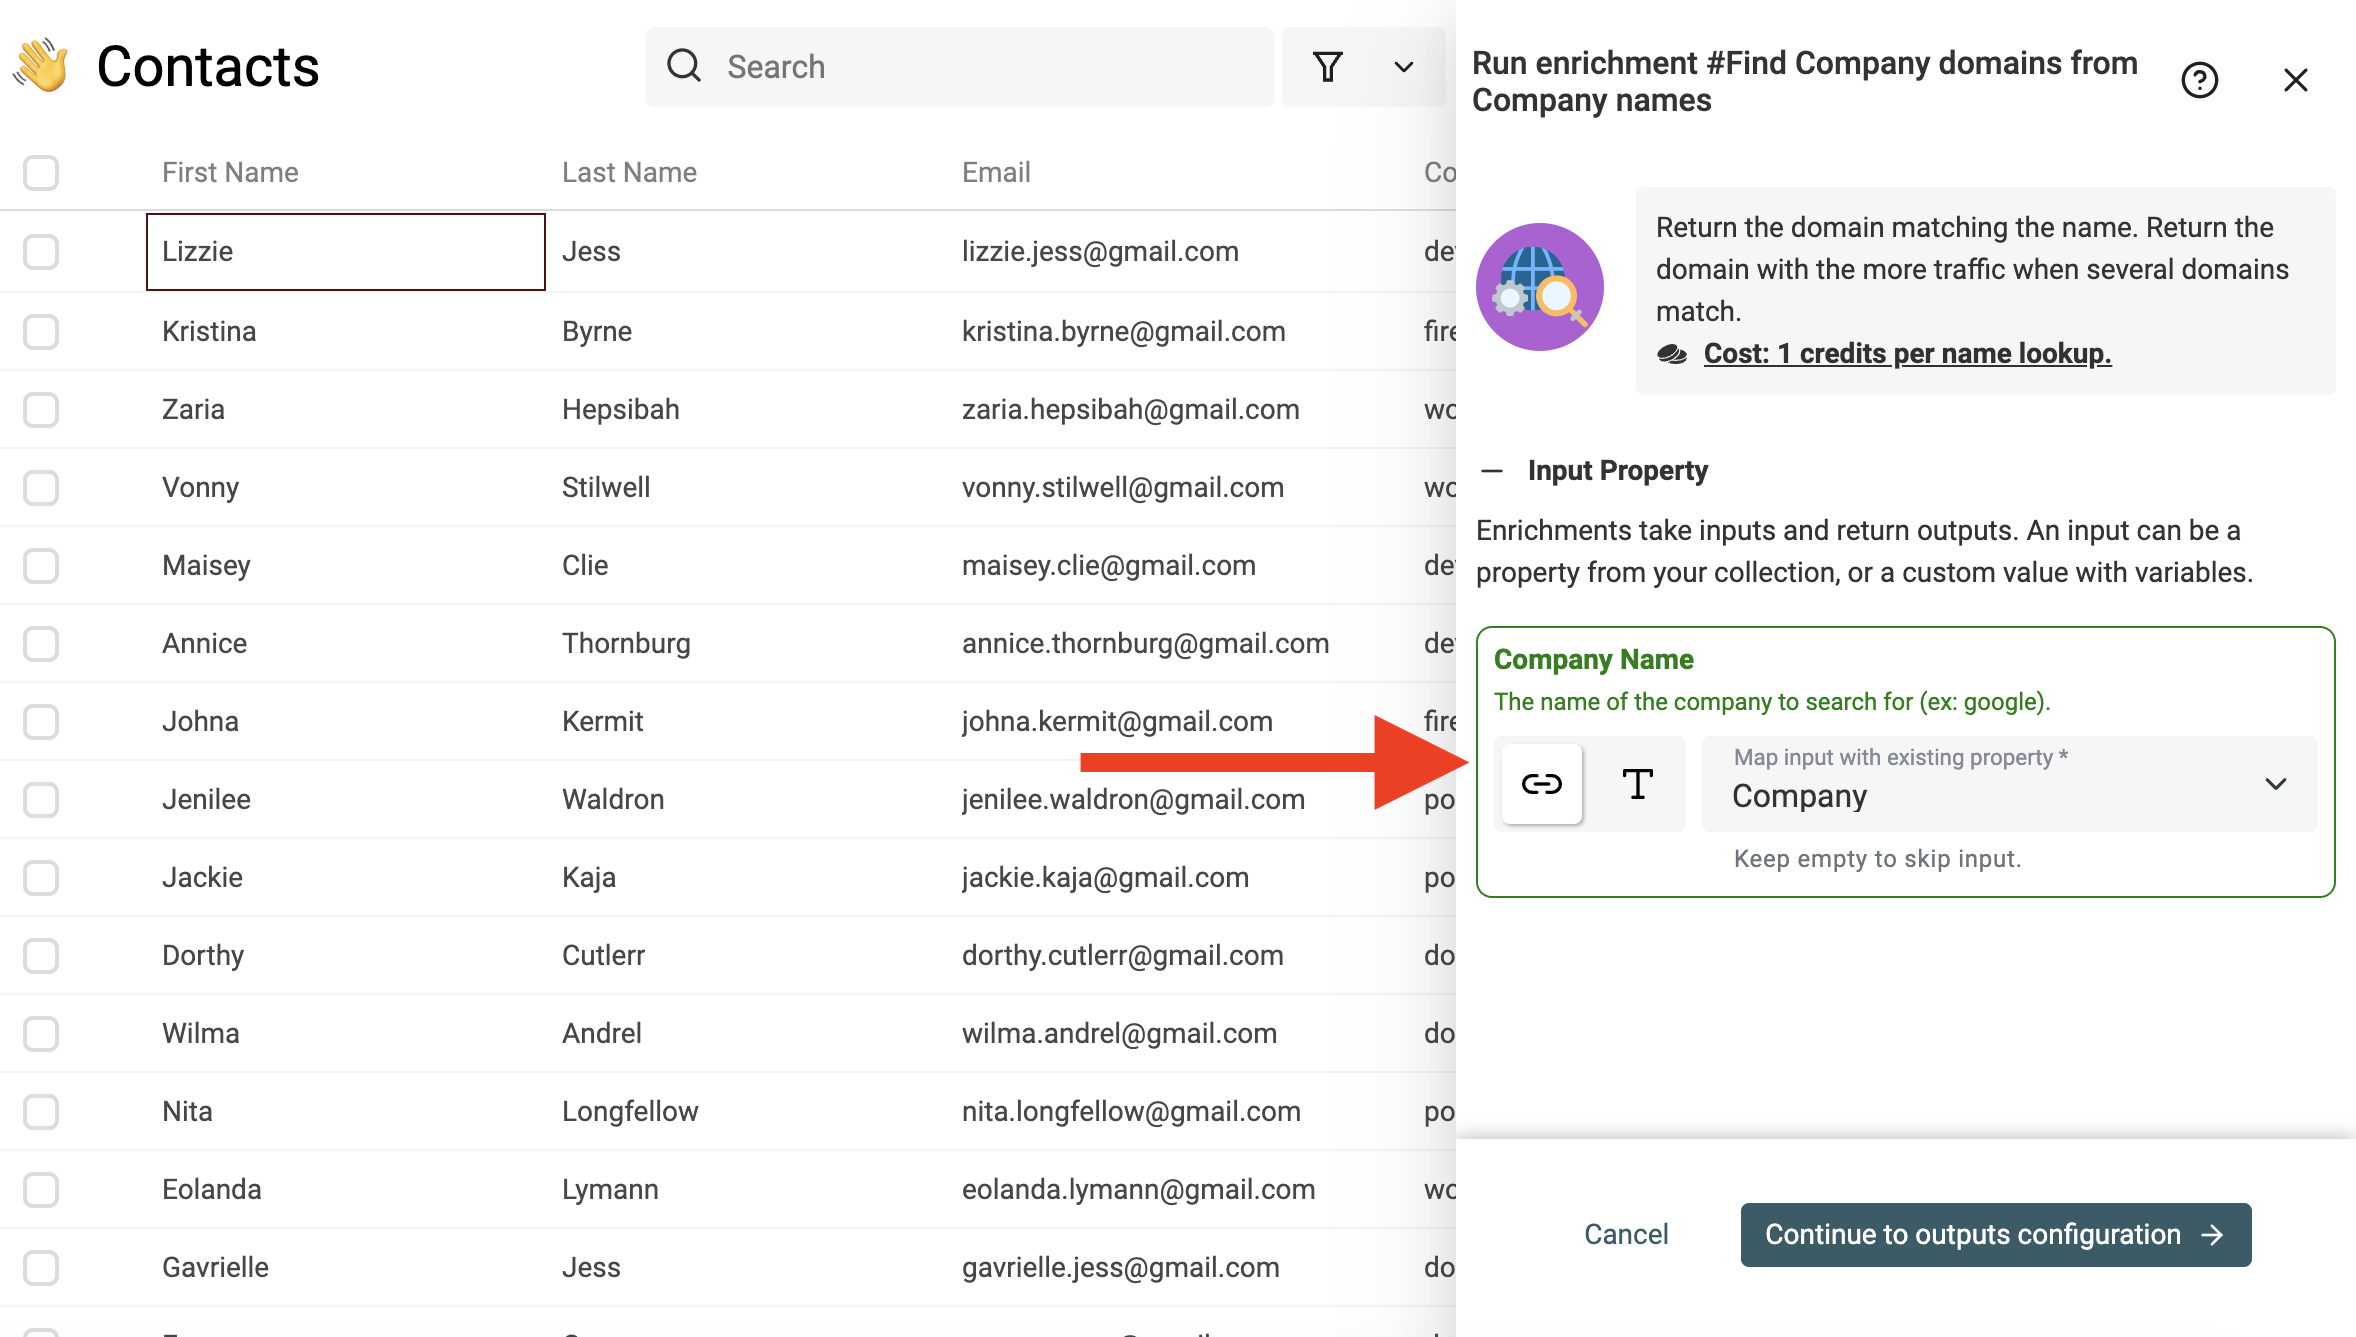Click the Email column header
The image size is (2356, 1337).
pos(995,171)
